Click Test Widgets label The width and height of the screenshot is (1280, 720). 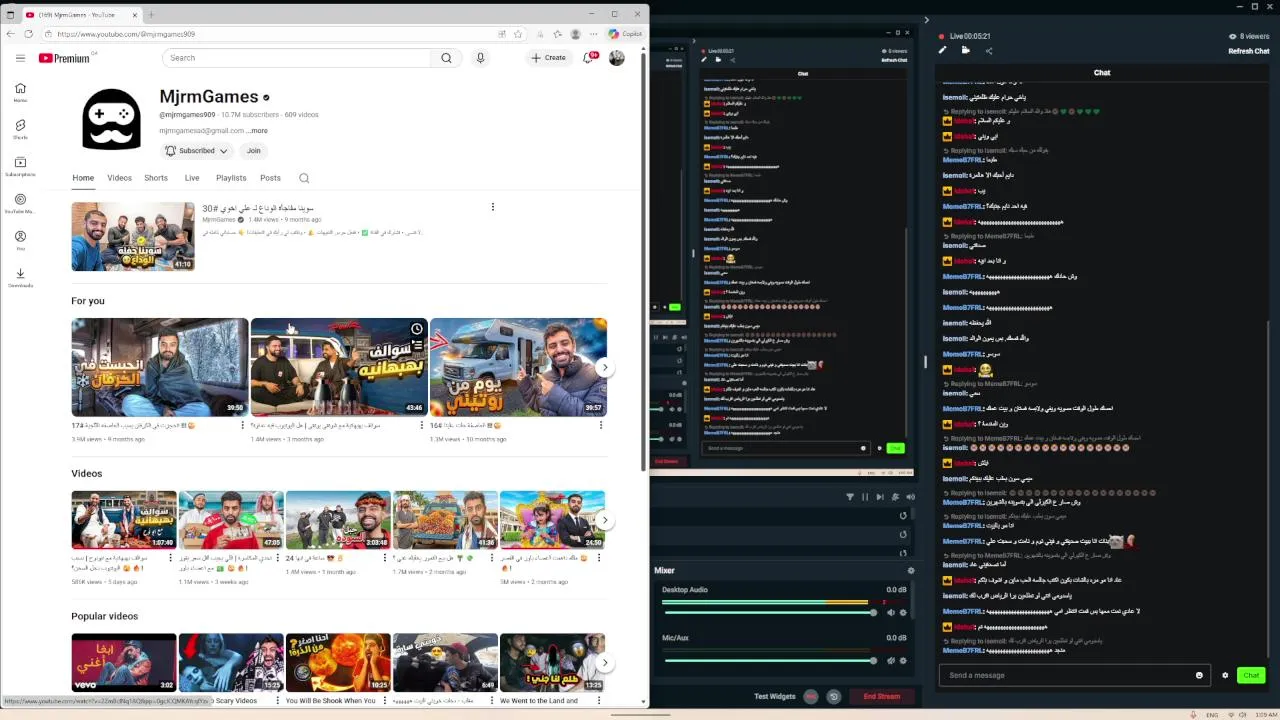[x=775, y=696]
